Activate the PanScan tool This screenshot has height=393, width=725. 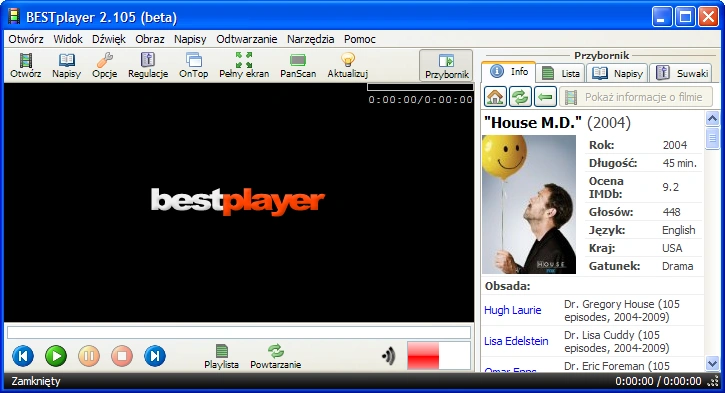[298, 65]
